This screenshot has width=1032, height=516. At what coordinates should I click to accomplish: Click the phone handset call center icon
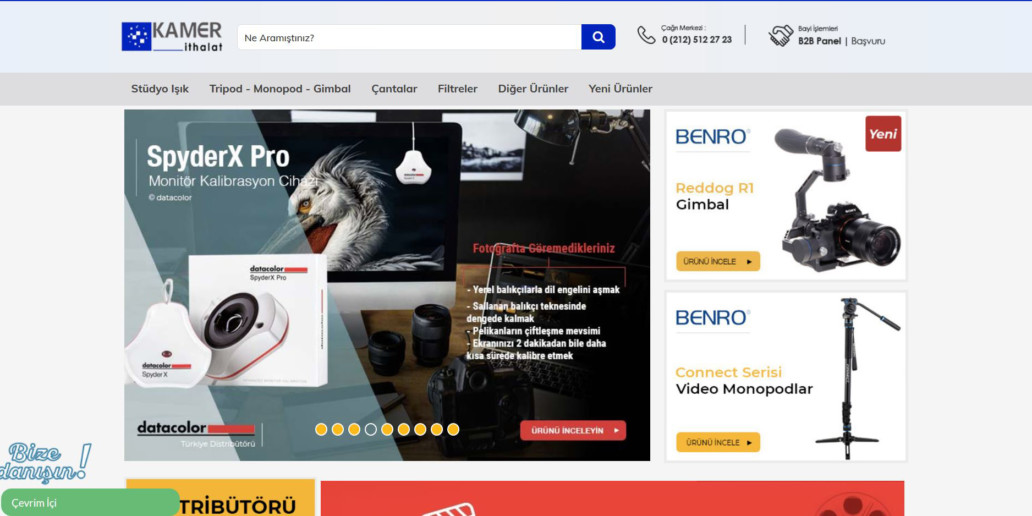click(x=646, y=35)
